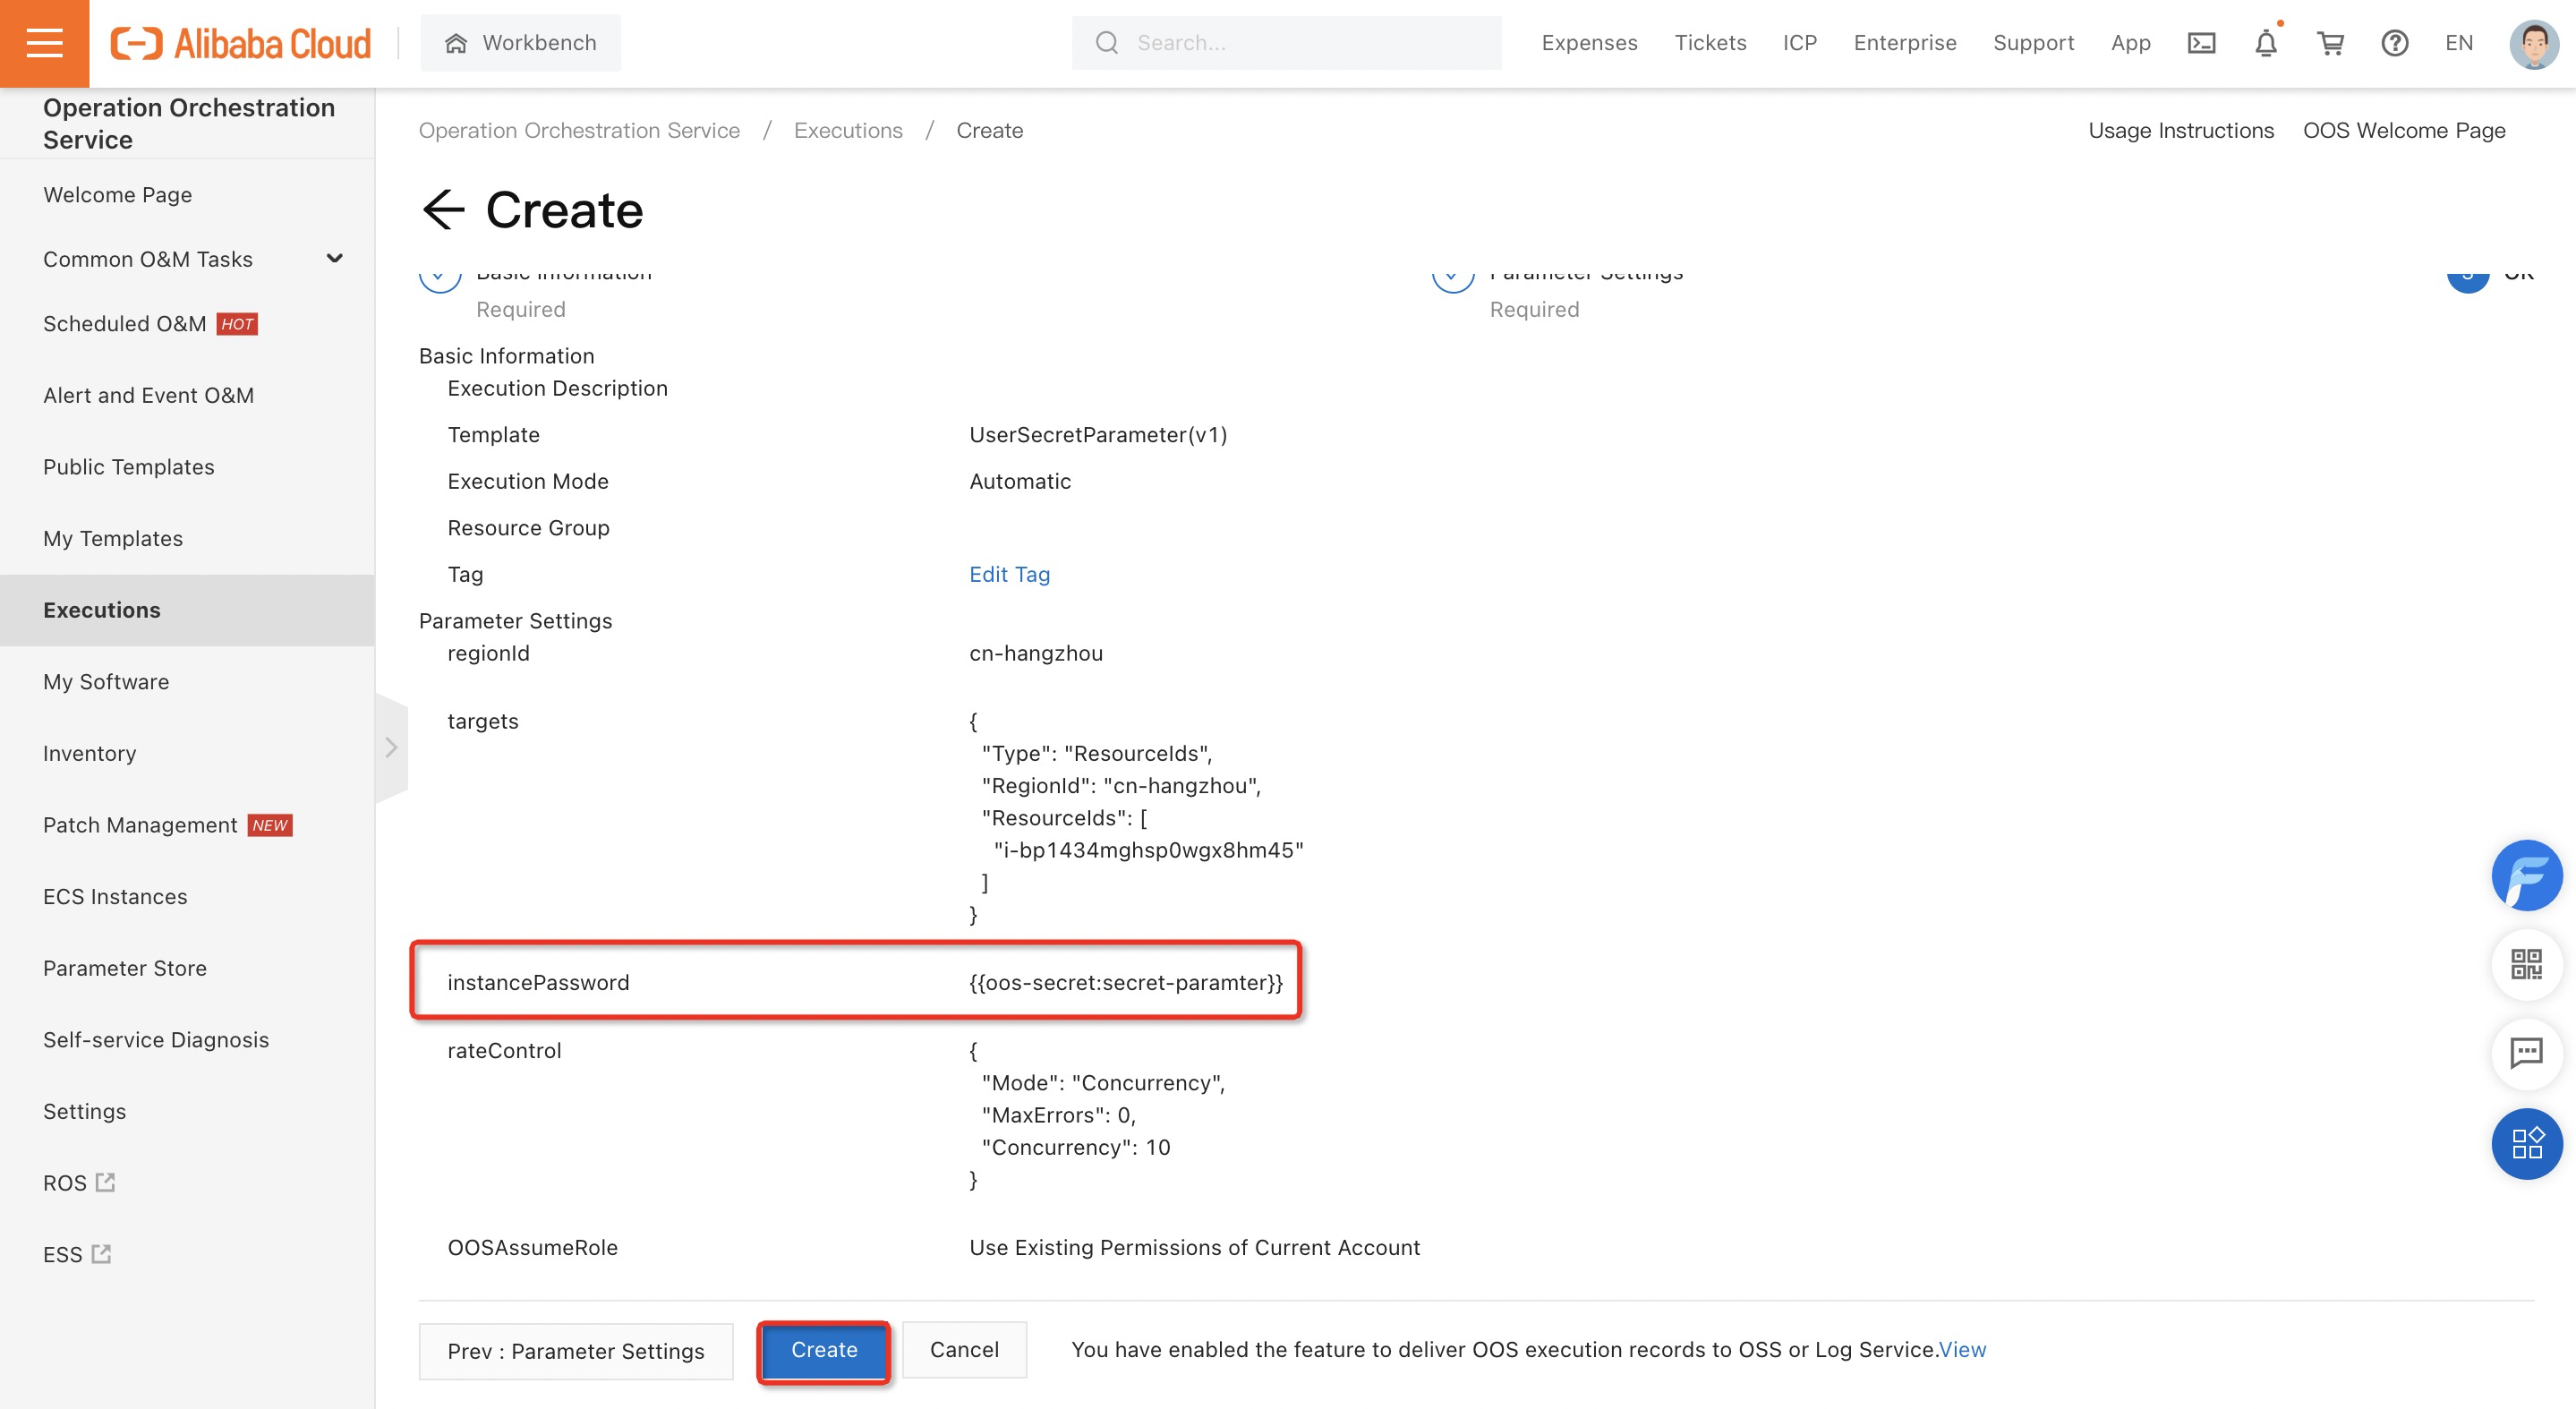Click the back arrow beside Create

point(443,209)
